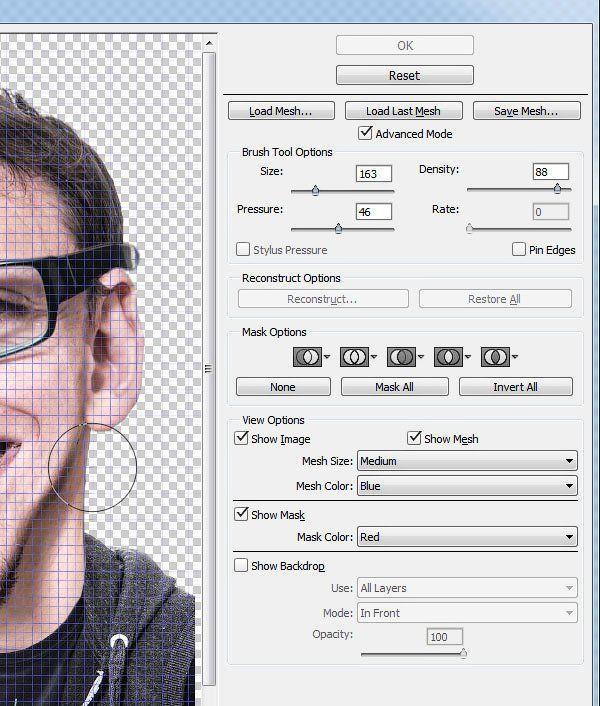This screenshot has width=600, height=706.
Task: Click the Size value field
Action: (374, 174)
